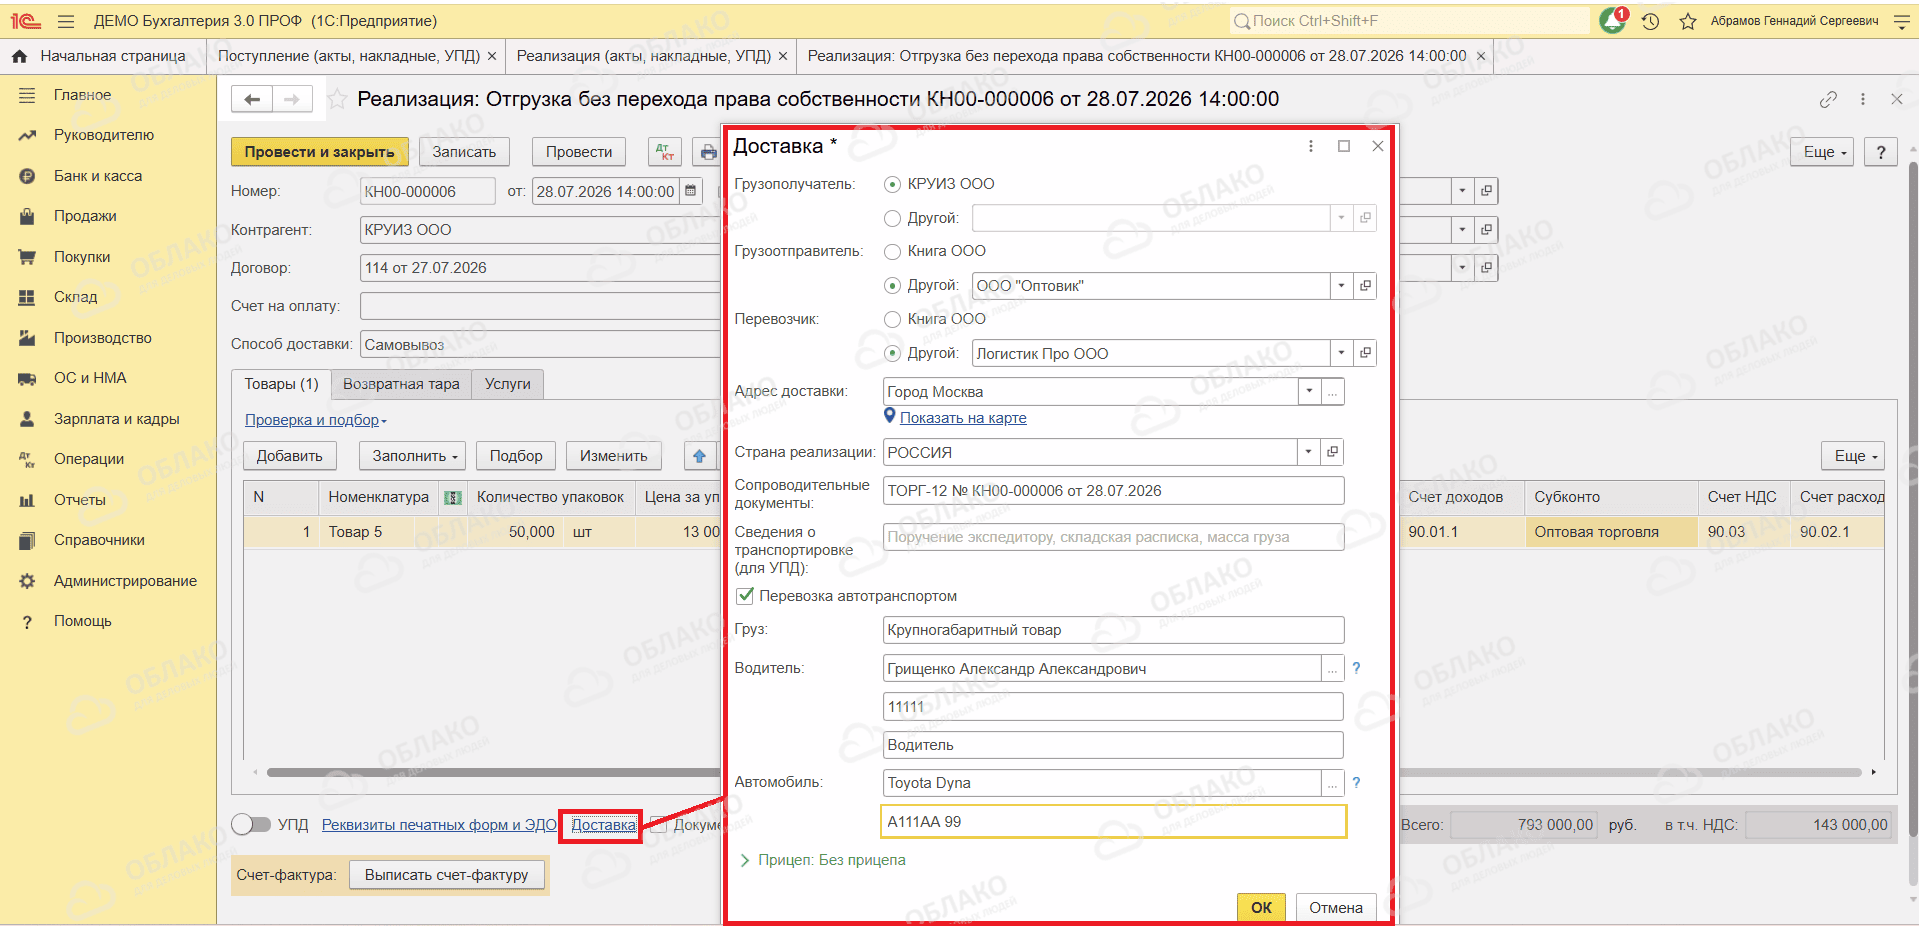
Task: Open the 1C main hamburger menu
Action: (66, 21)
